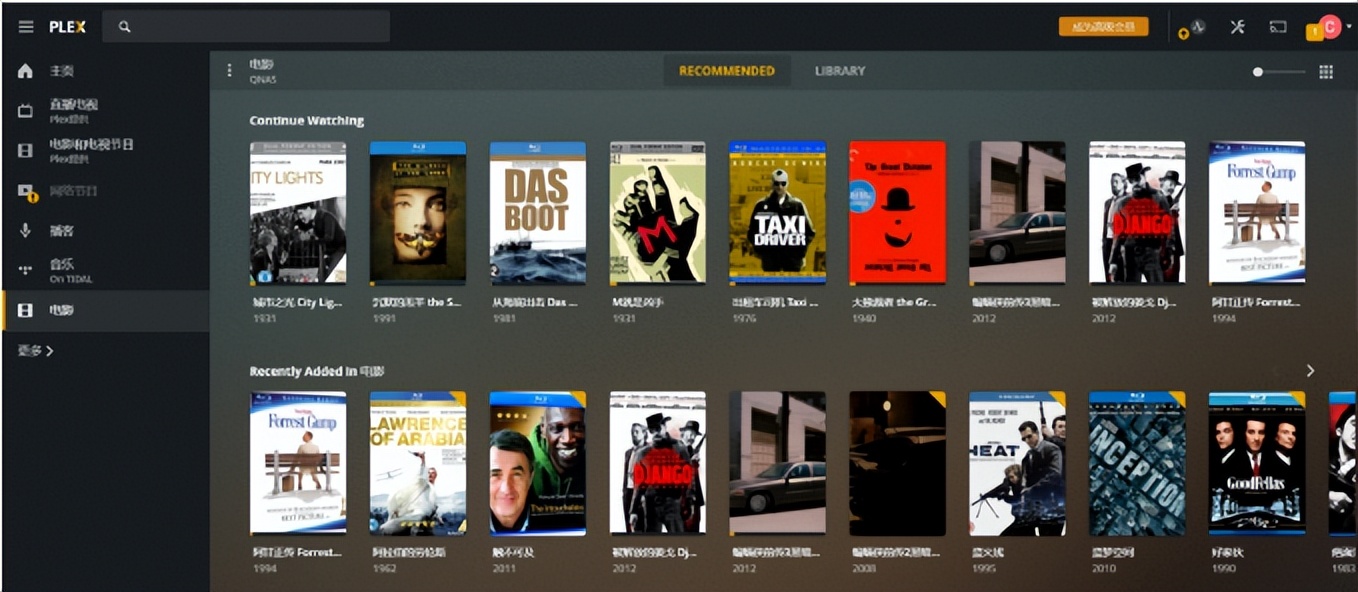Toggle the grid view icon
The width and height of the screenshot is (1358, 592).
[x=1326, y=72]
